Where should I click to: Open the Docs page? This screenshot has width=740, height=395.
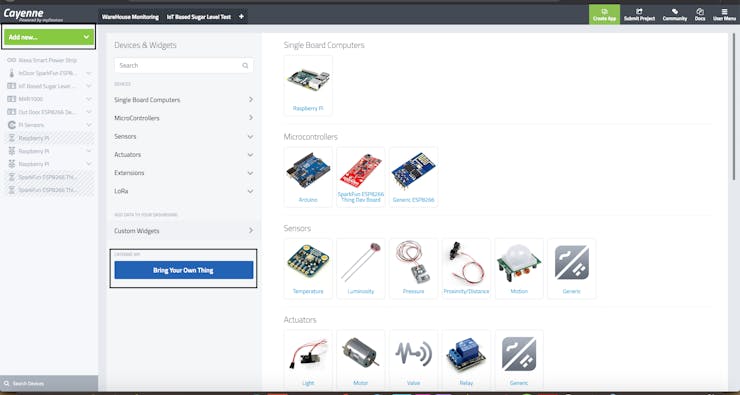point(700,15)
